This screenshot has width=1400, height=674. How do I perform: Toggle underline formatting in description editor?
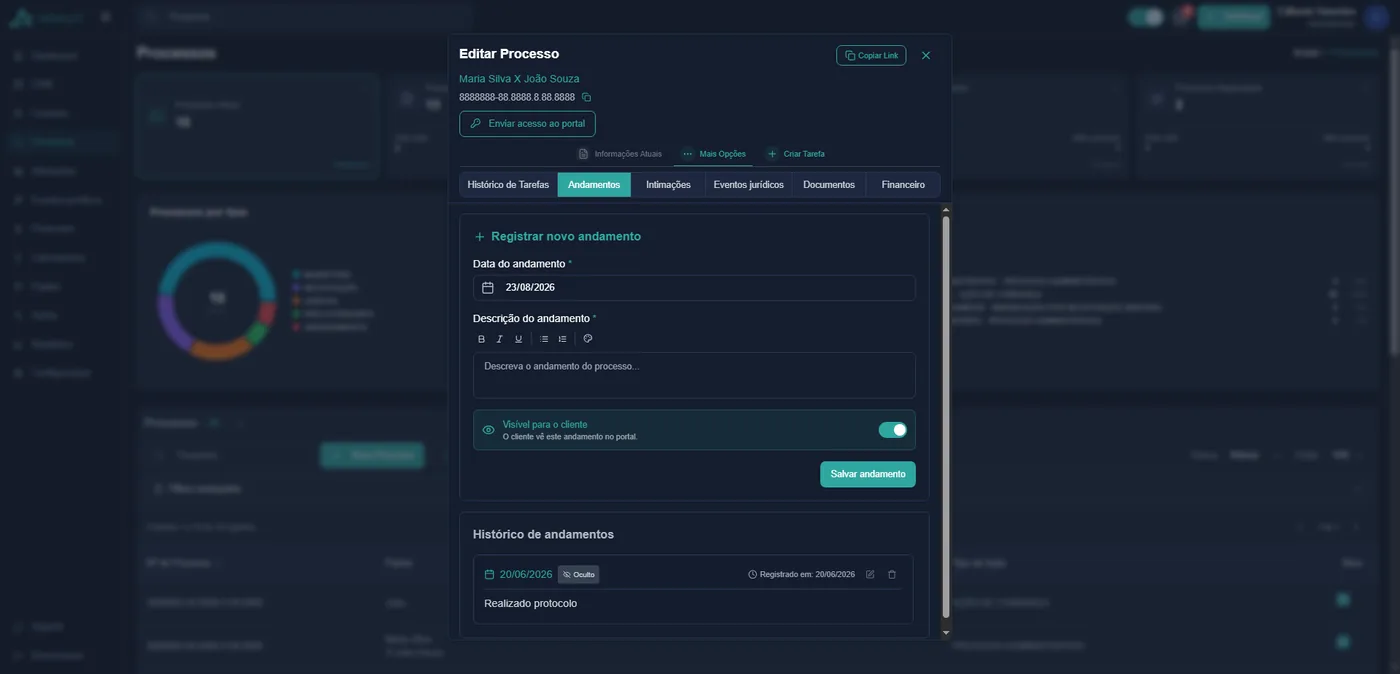pyautogui.click(x=518, y=339)
